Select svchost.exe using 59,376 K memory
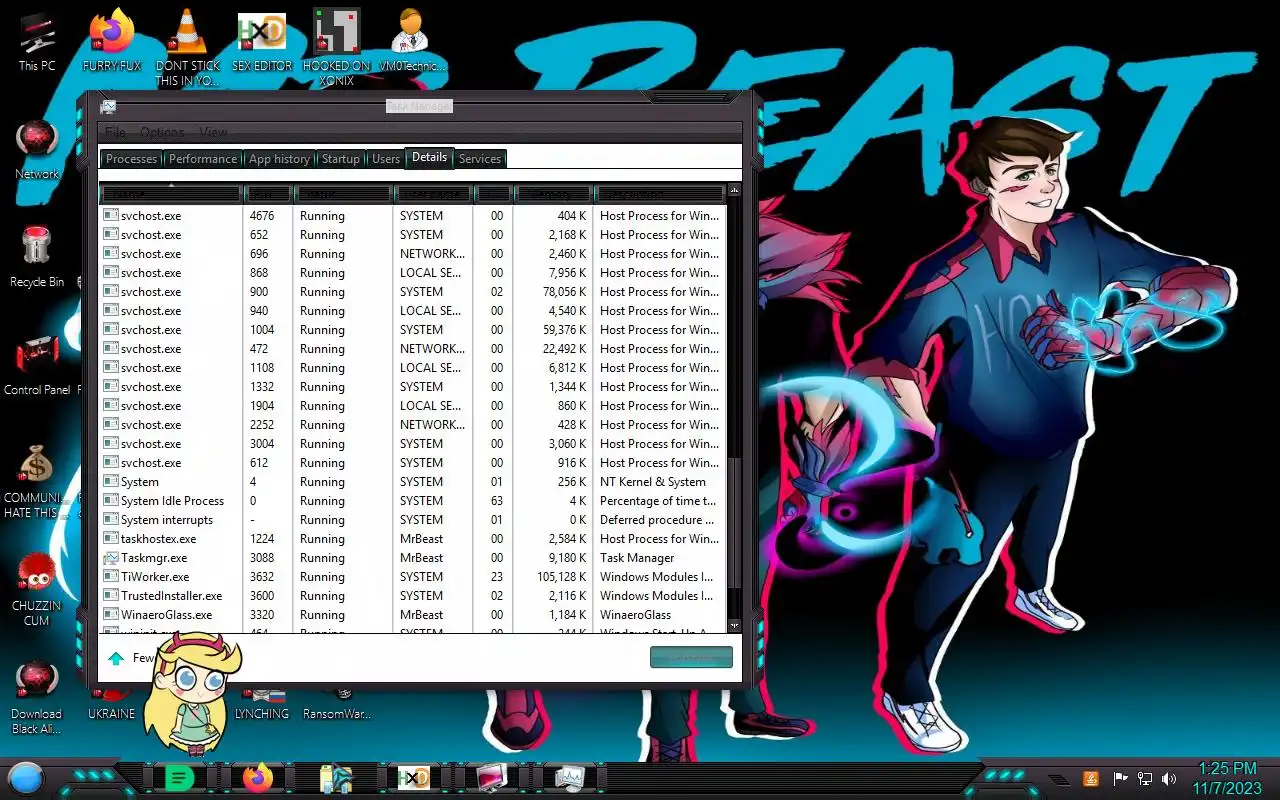The height and width of the screenshot is (800, 1280). [x=411, y=330]
